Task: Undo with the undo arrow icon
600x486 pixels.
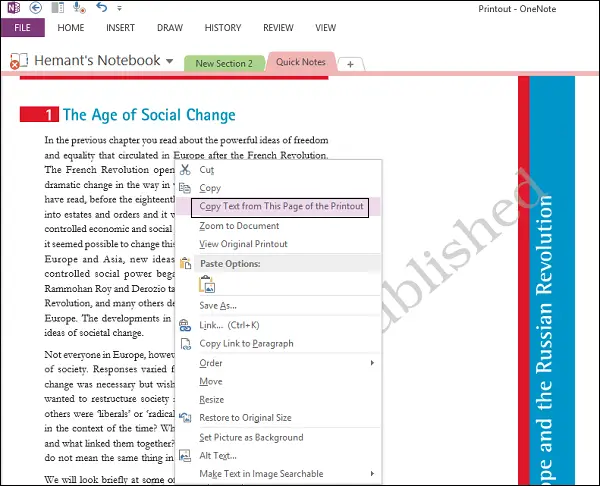Action: [x=101, y=7]
